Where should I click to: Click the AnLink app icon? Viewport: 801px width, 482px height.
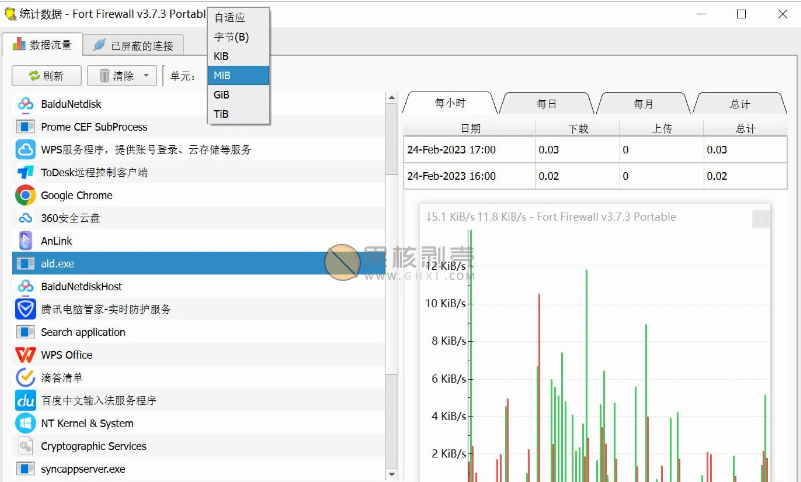25,240
